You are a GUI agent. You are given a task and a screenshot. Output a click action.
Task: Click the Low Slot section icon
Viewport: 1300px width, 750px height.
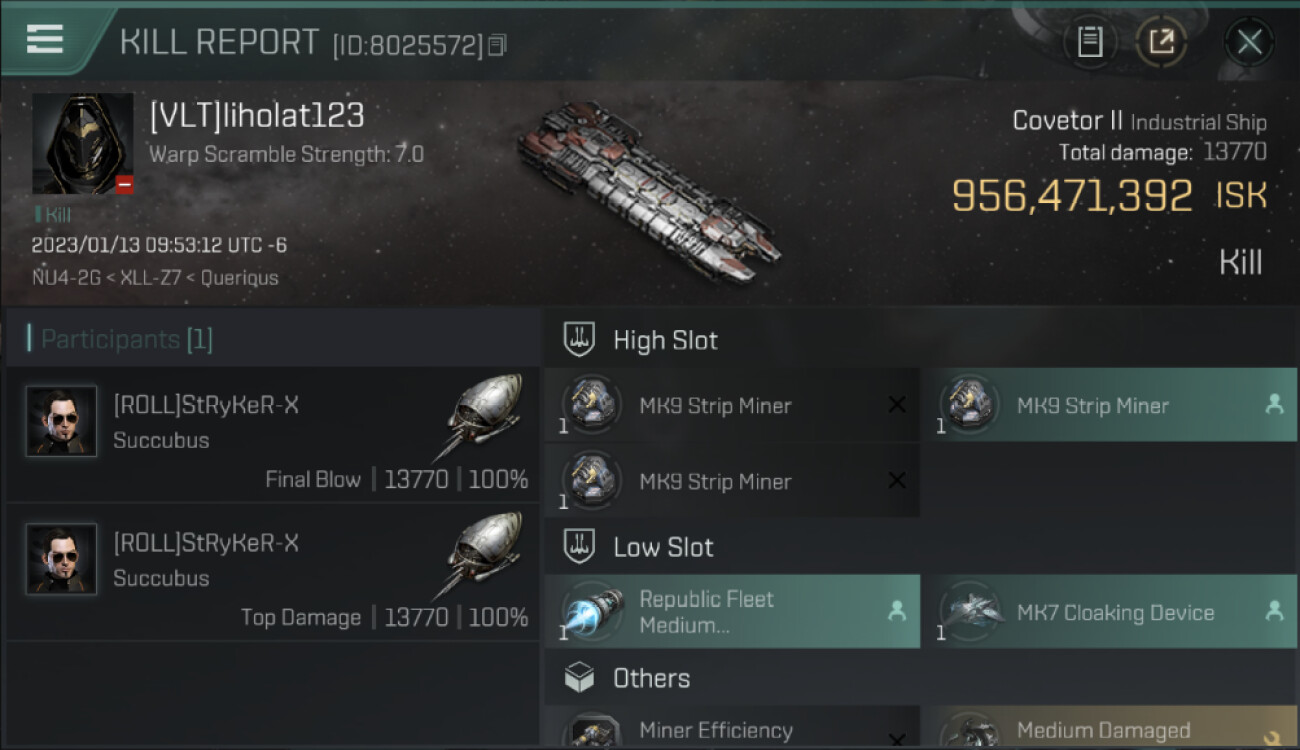580,547
